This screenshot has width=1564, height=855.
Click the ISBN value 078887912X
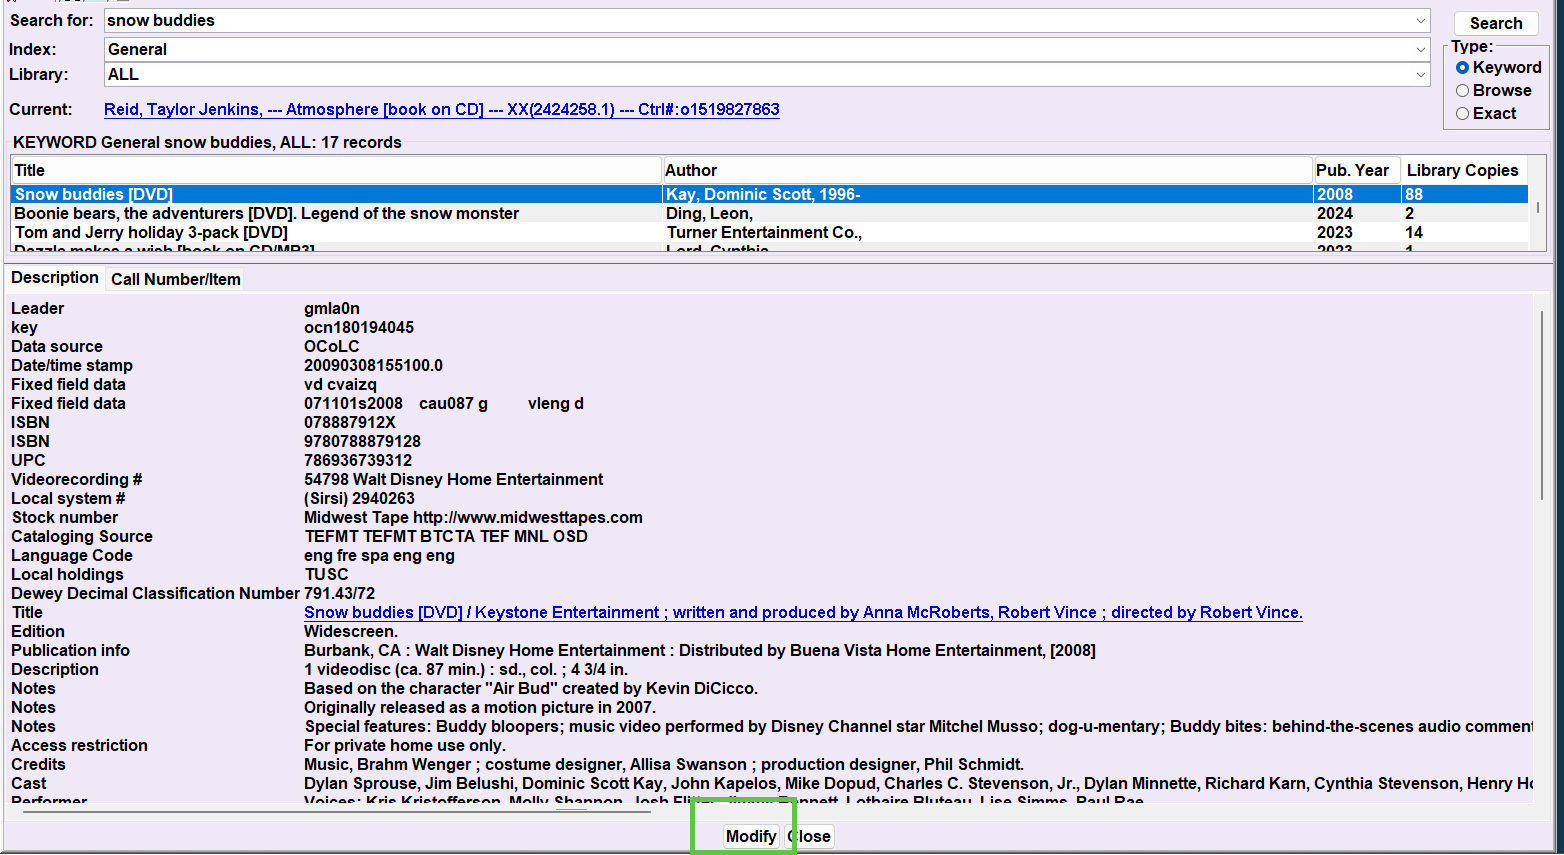click(x=350, y=422)
